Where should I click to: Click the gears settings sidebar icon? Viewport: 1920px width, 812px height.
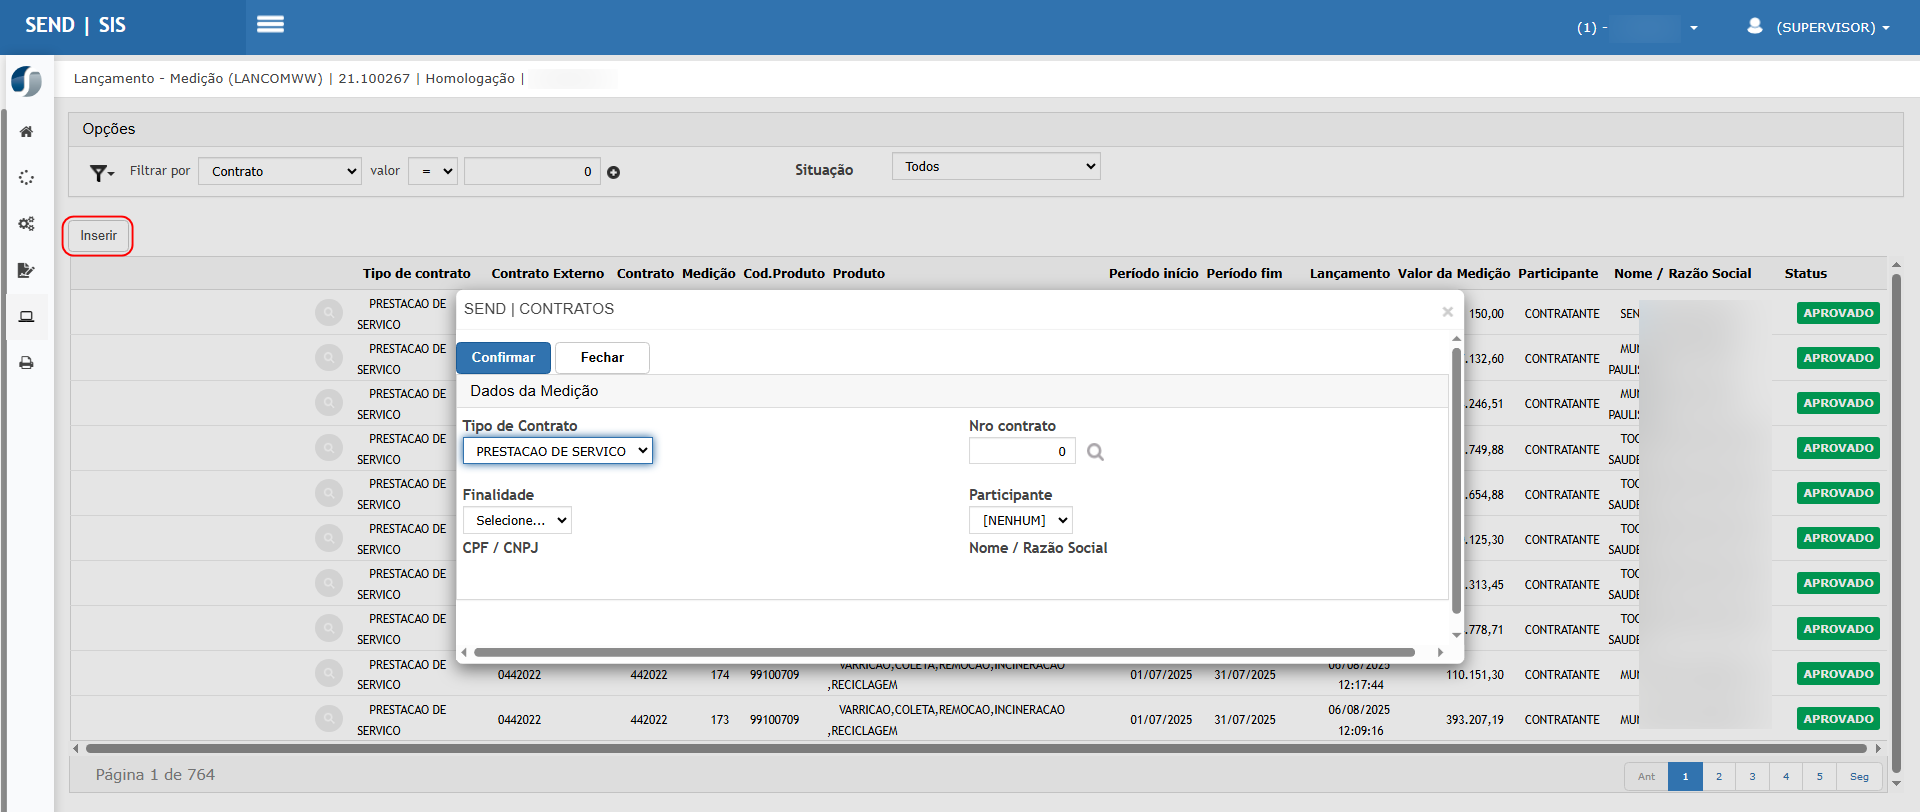click(x=27, y=224)
